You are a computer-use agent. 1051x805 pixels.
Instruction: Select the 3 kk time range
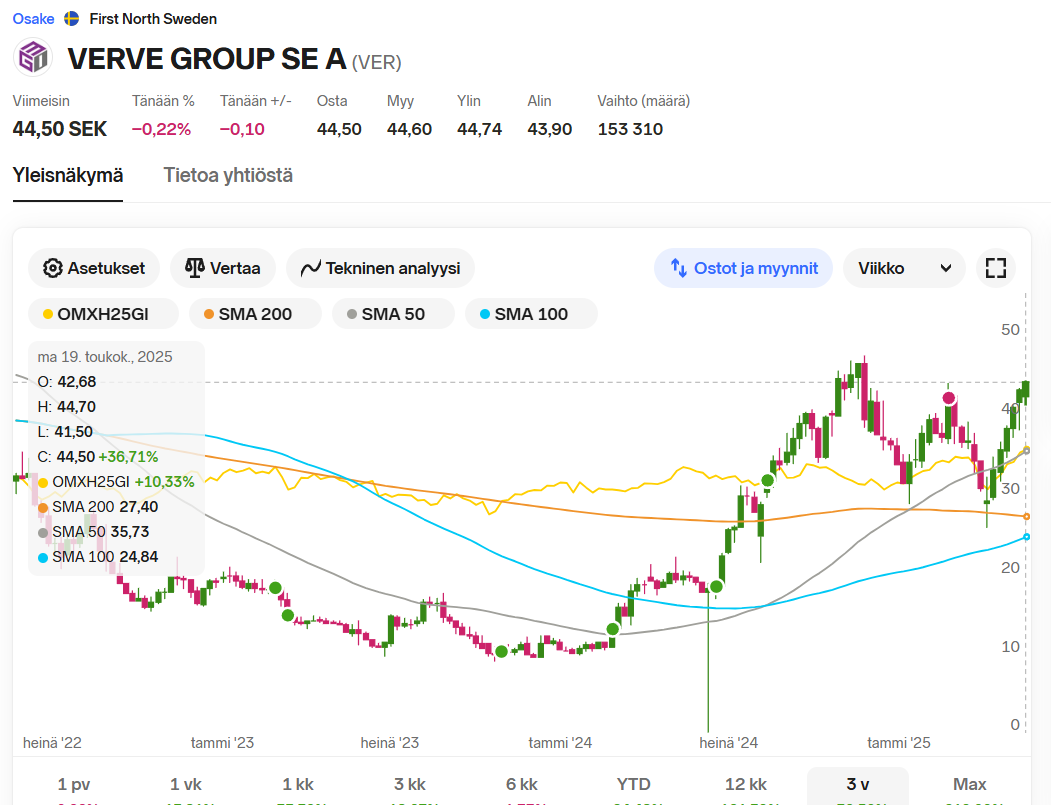pos(410,784)
